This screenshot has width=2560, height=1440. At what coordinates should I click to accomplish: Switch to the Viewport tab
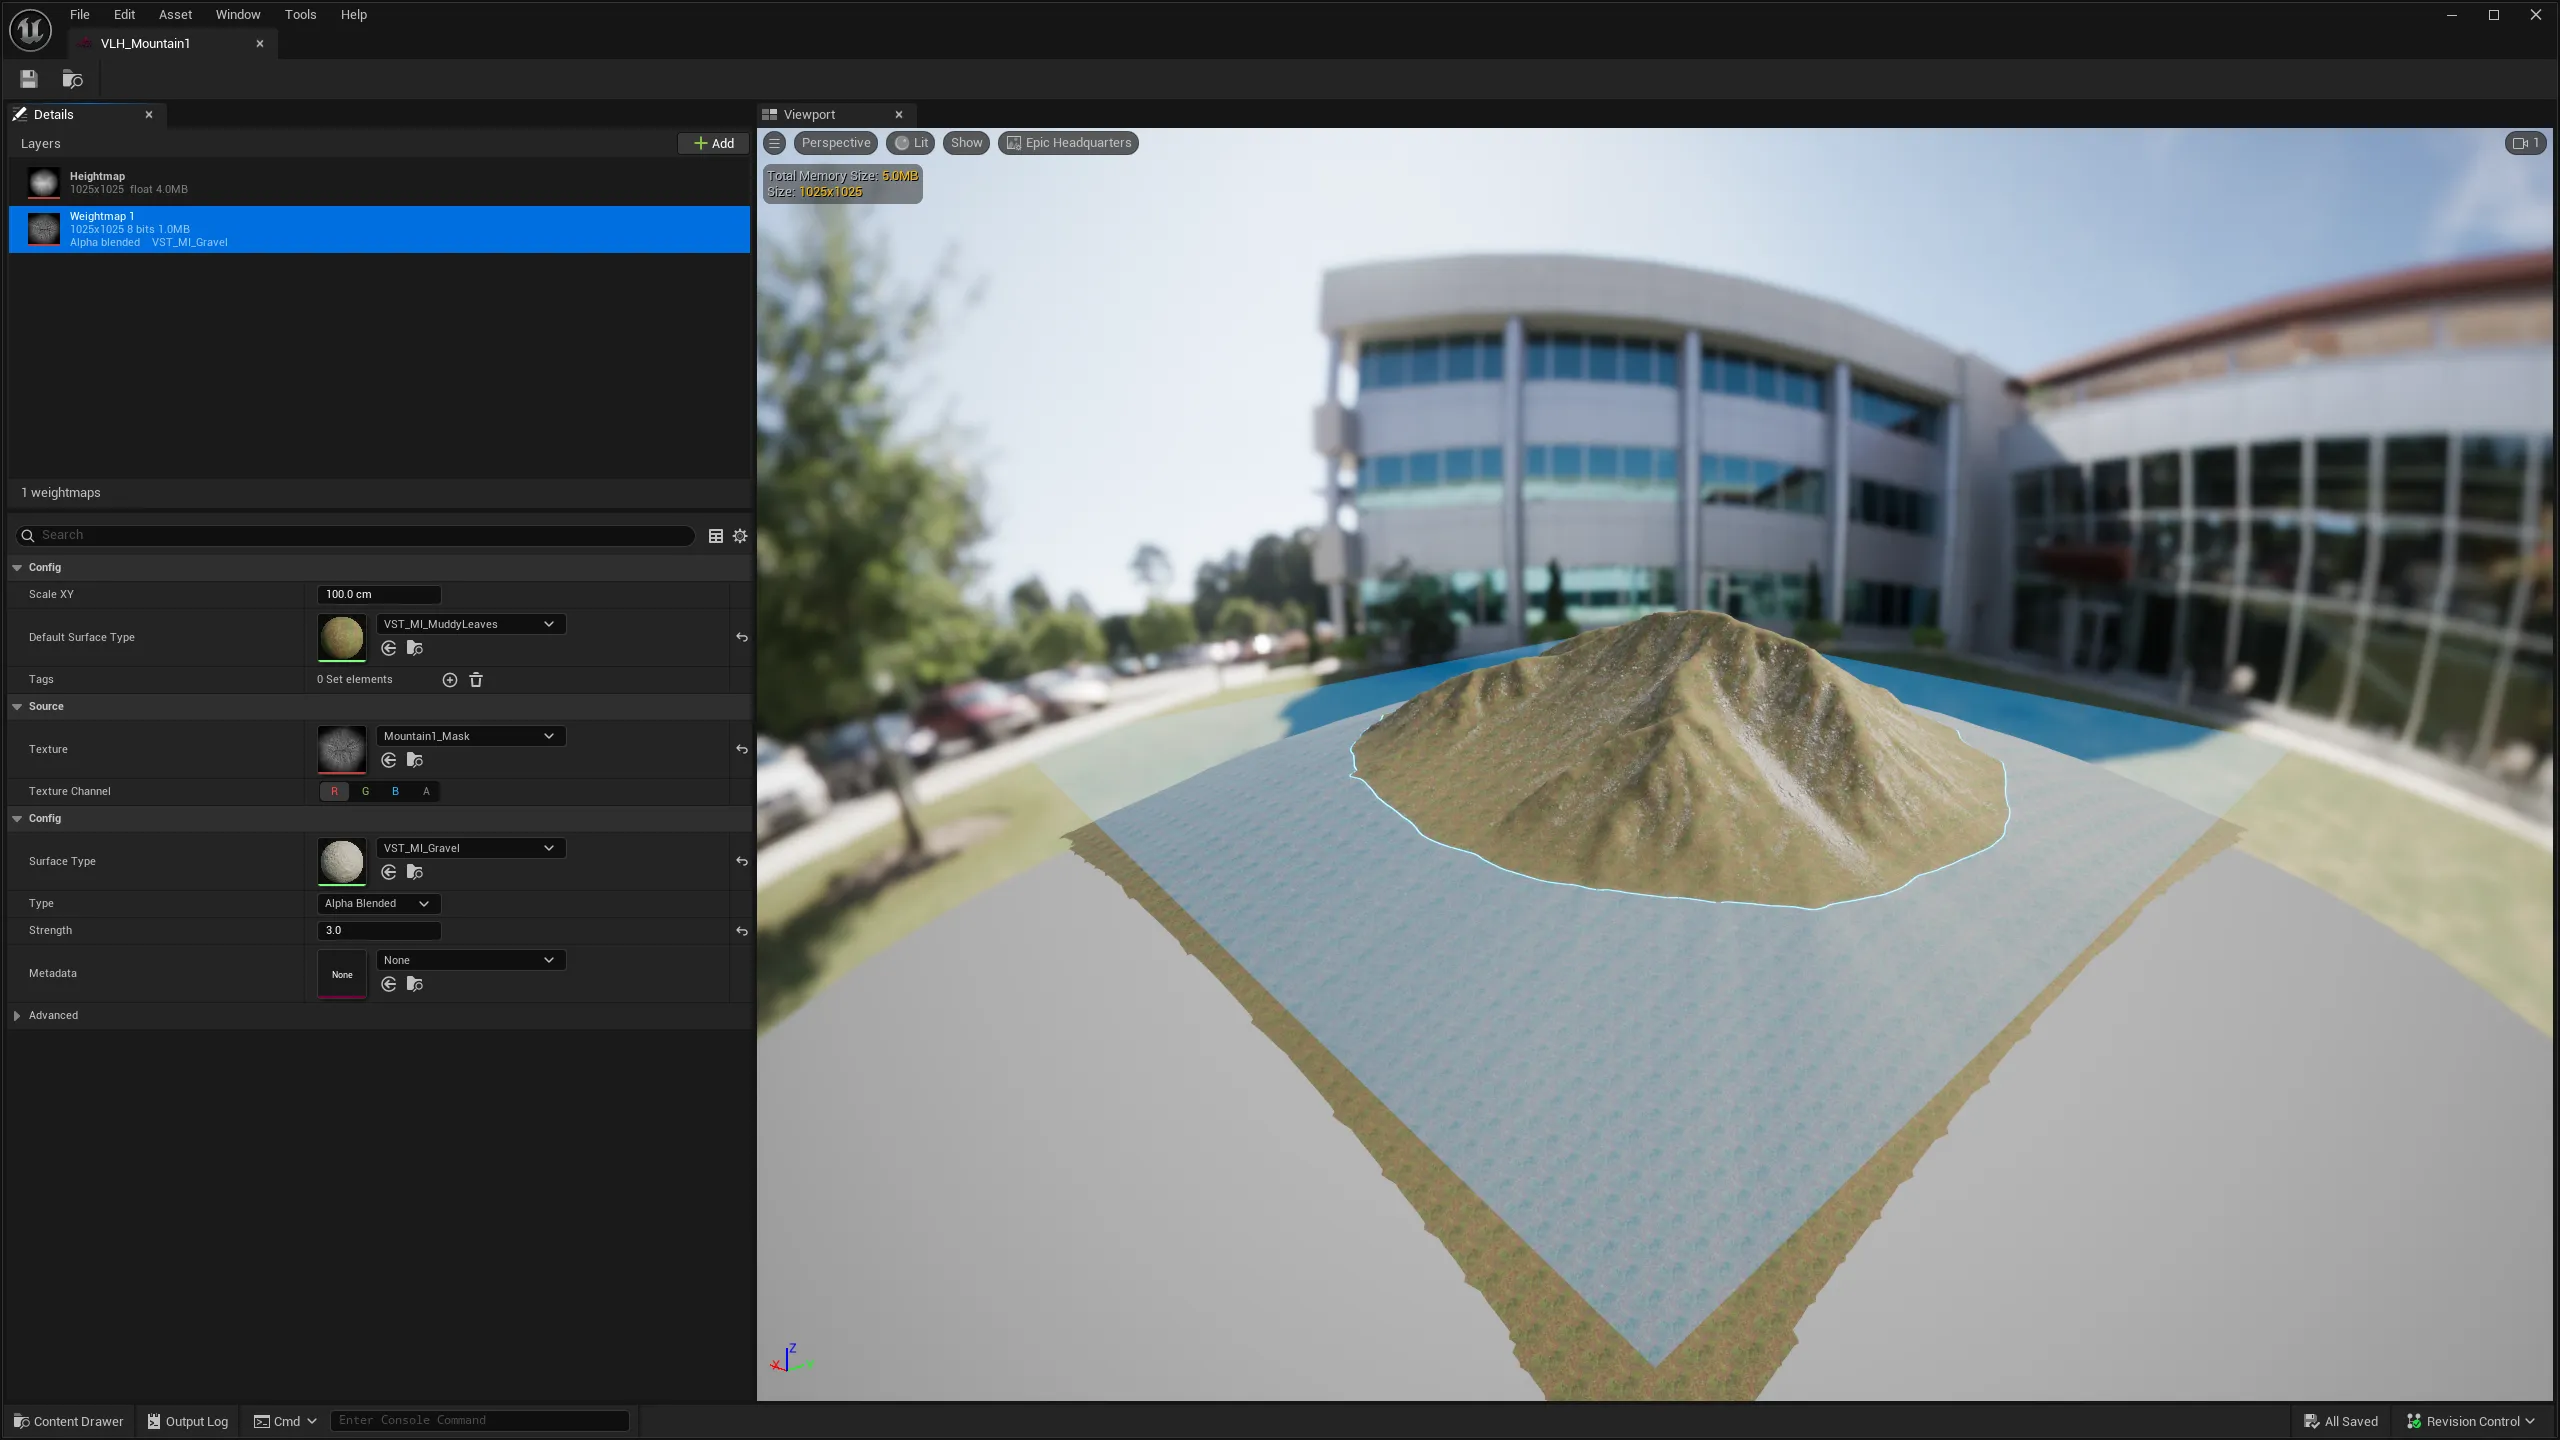(x=810, y=115)
